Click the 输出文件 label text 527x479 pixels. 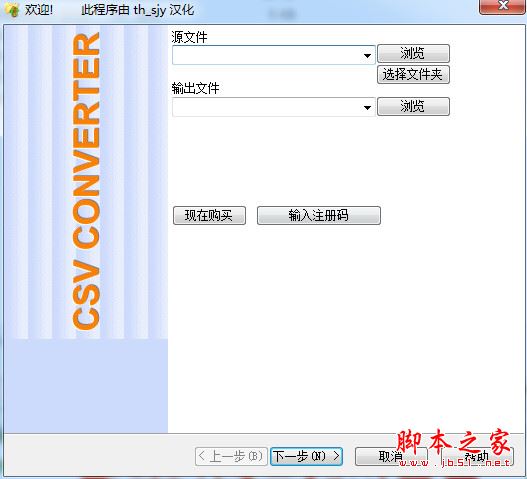click(195, 88)
